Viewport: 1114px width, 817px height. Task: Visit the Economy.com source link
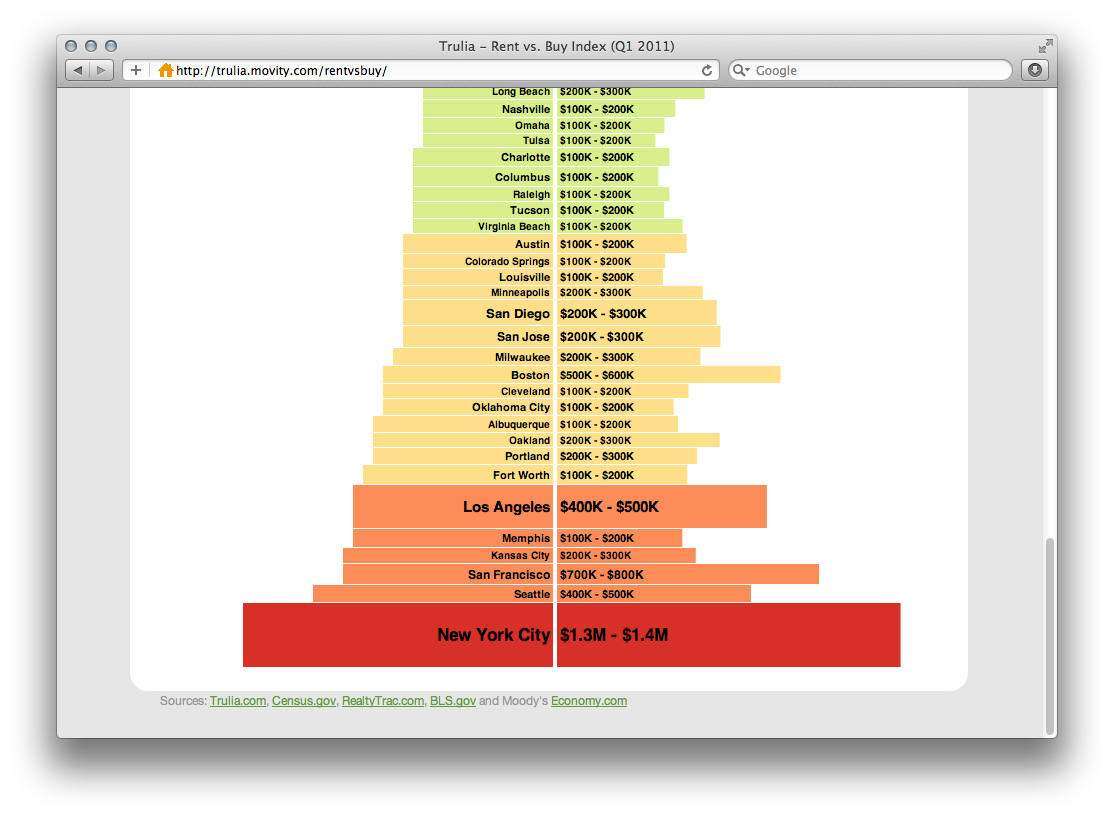pos(589,701)
